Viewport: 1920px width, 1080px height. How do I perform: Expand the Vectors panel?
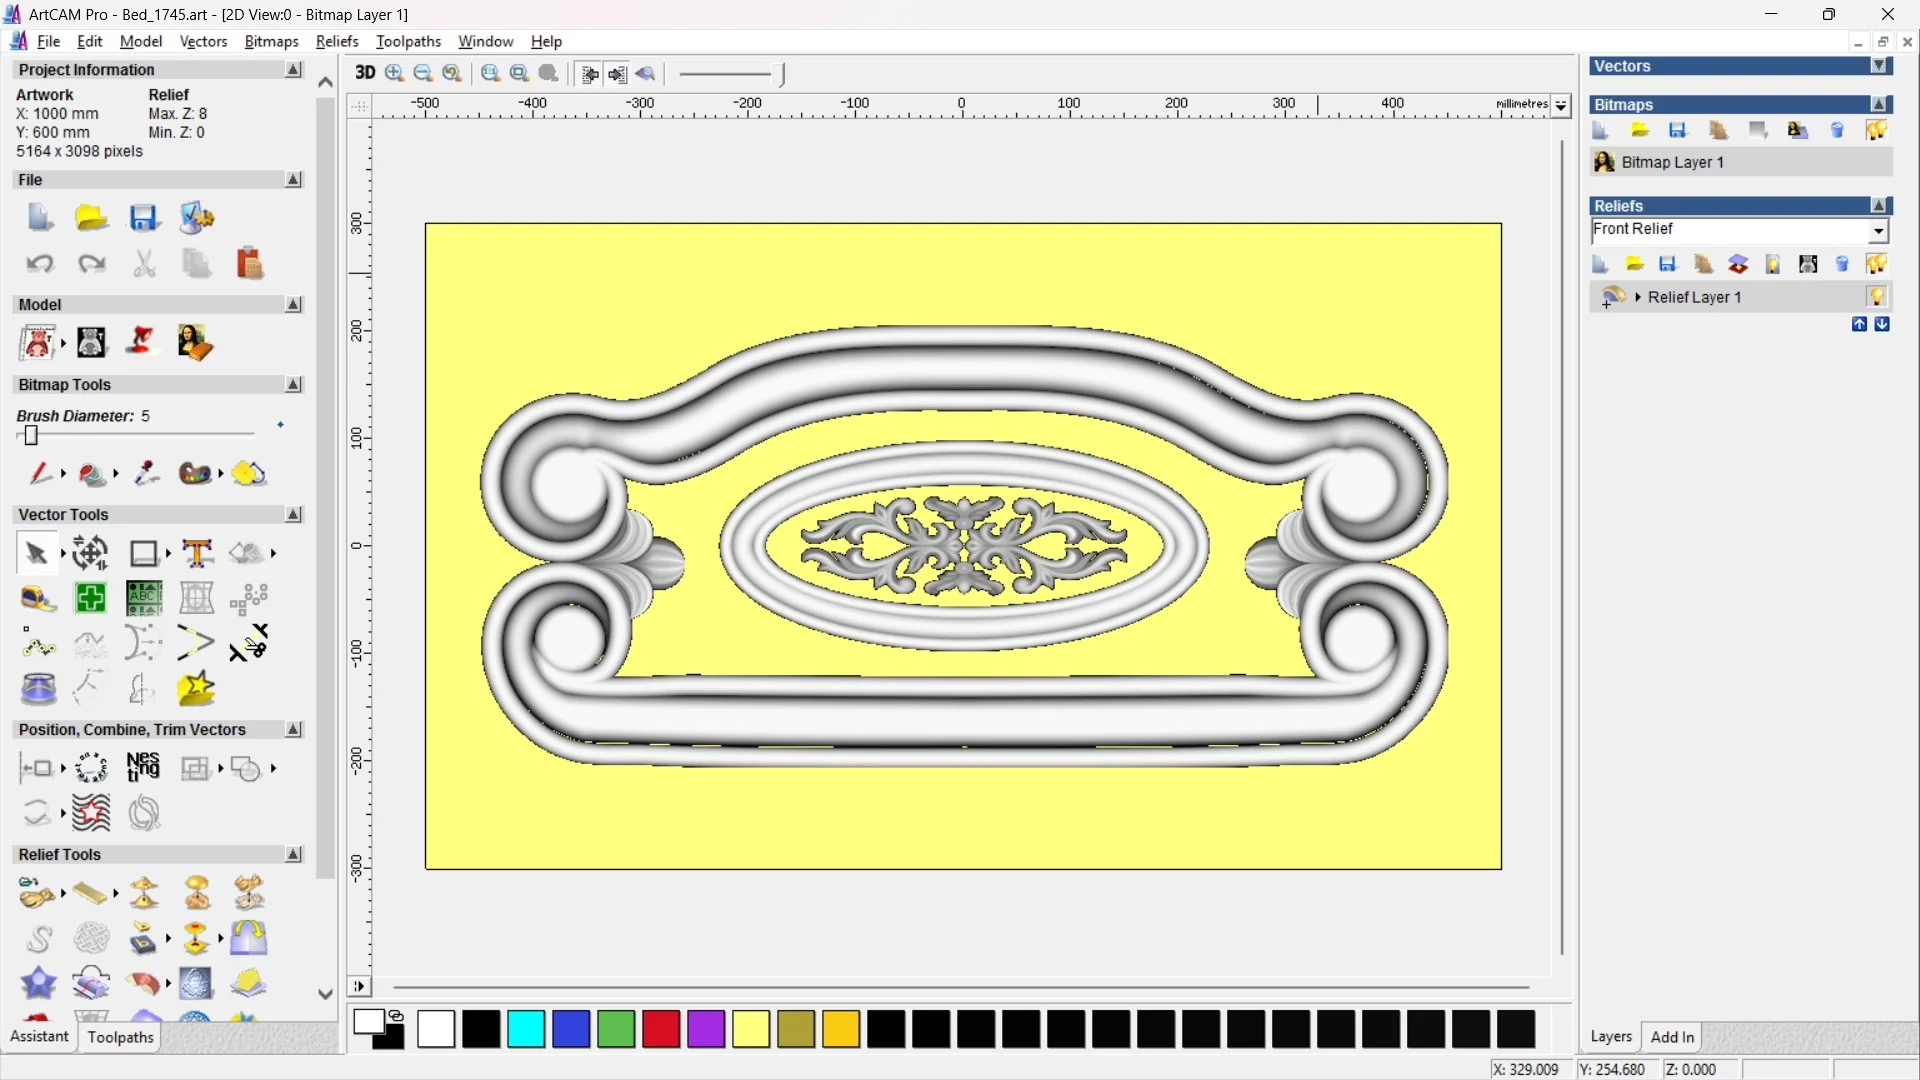tap(1879, 66)
